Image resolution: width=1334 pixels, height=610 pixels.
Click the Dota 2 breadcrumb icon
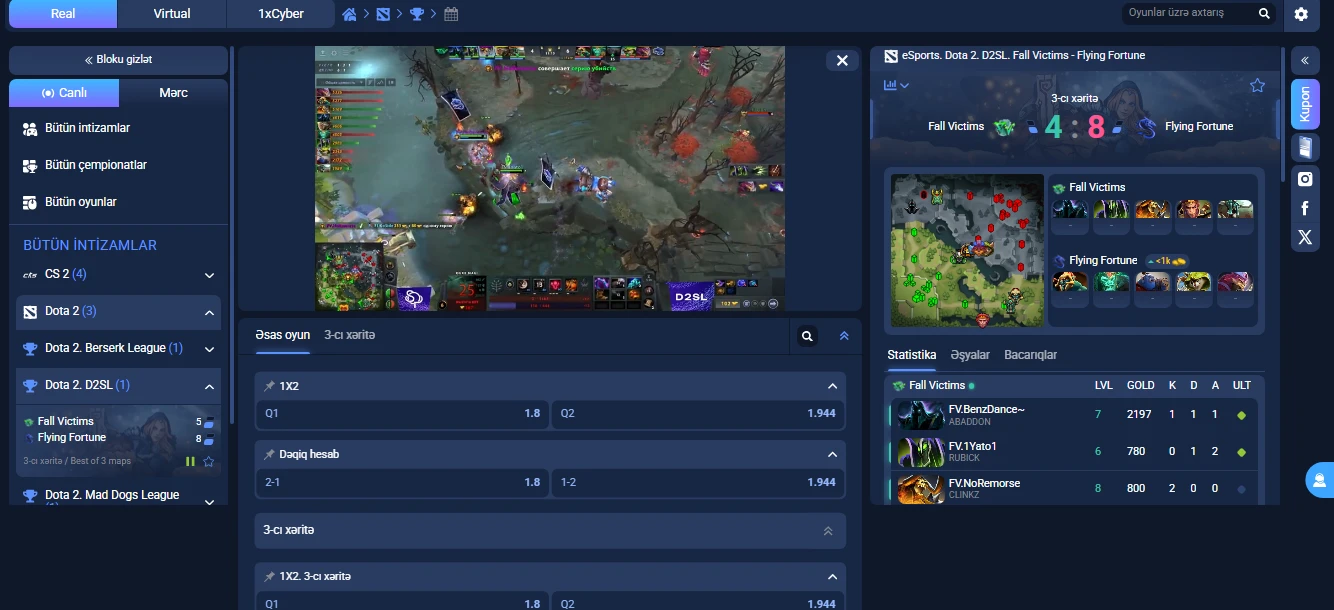pyautogui.click(x=383, y=14)
